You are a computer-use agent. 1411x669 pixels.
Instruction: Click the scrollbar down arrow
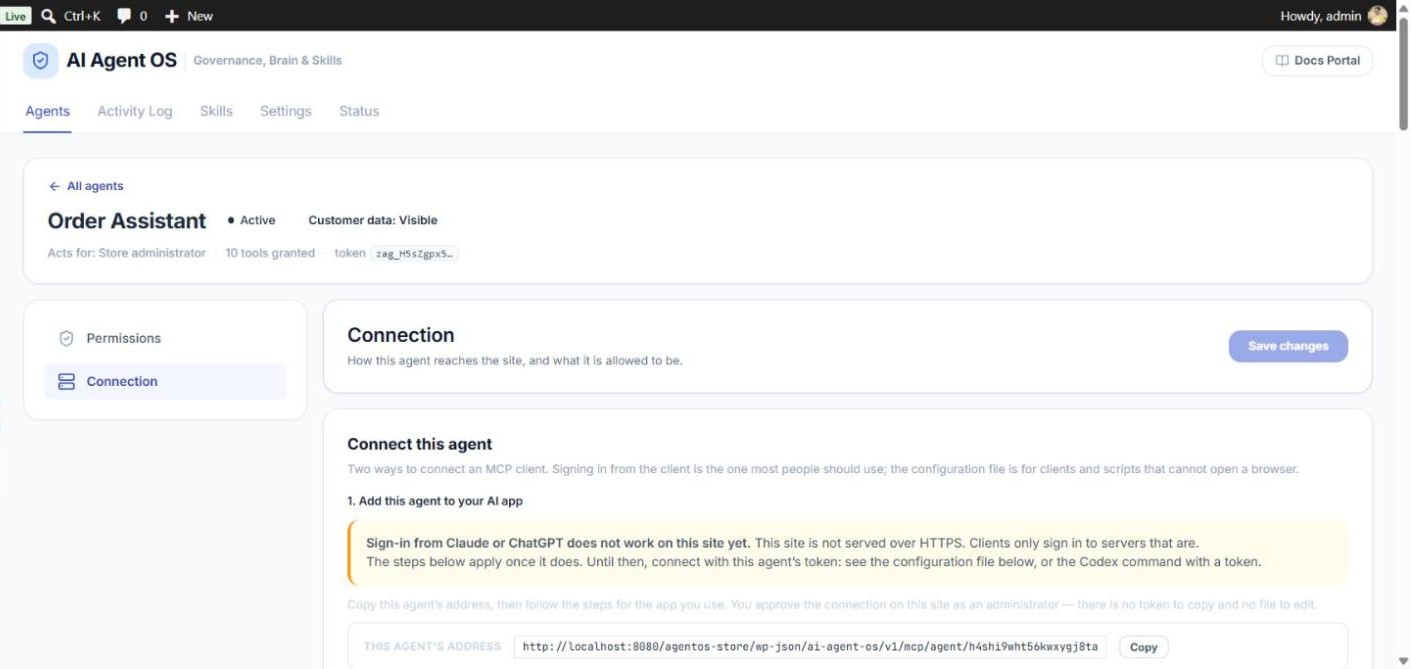pyautogui.click(x=1403, y=661)
